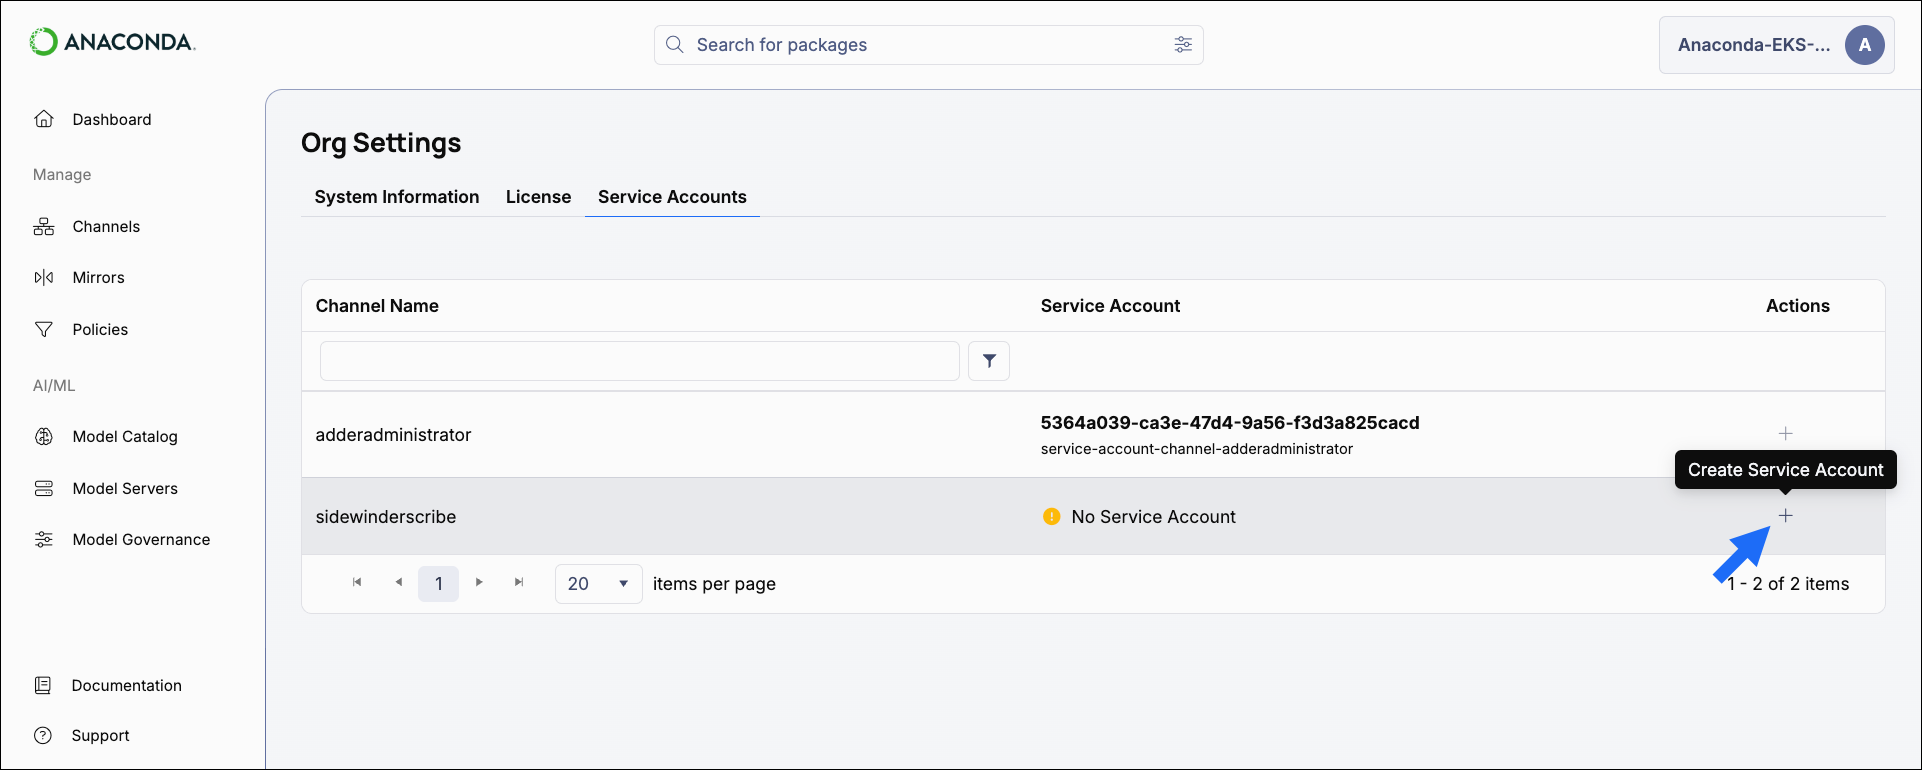Image resolution: width=1922 pixels, height=770 pixels.
Task: Click the search magnifier icon
Action: (675, 45)
